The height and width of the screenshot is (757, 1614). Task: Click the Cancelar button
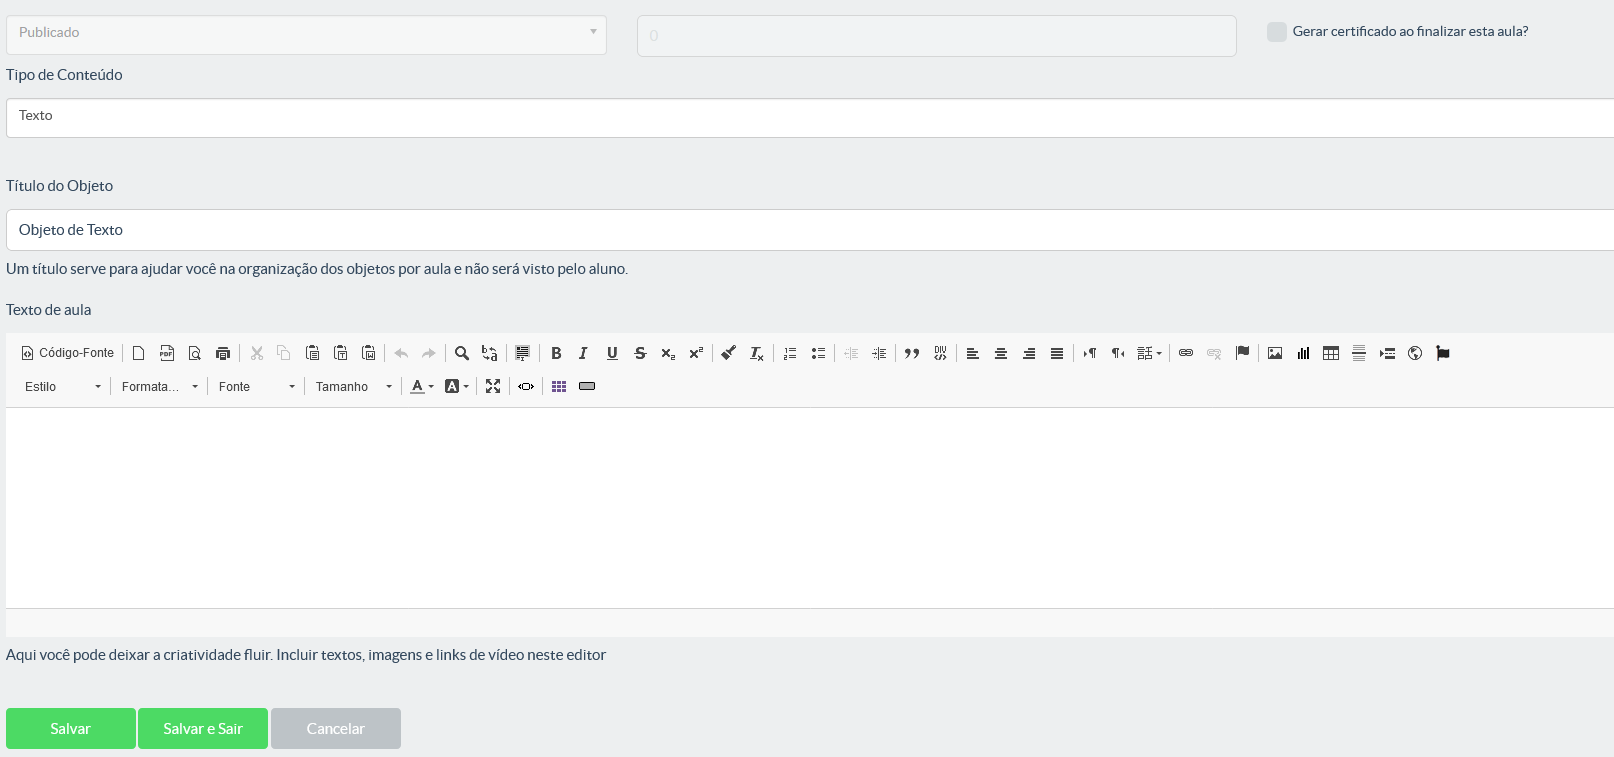pos(336,729)
